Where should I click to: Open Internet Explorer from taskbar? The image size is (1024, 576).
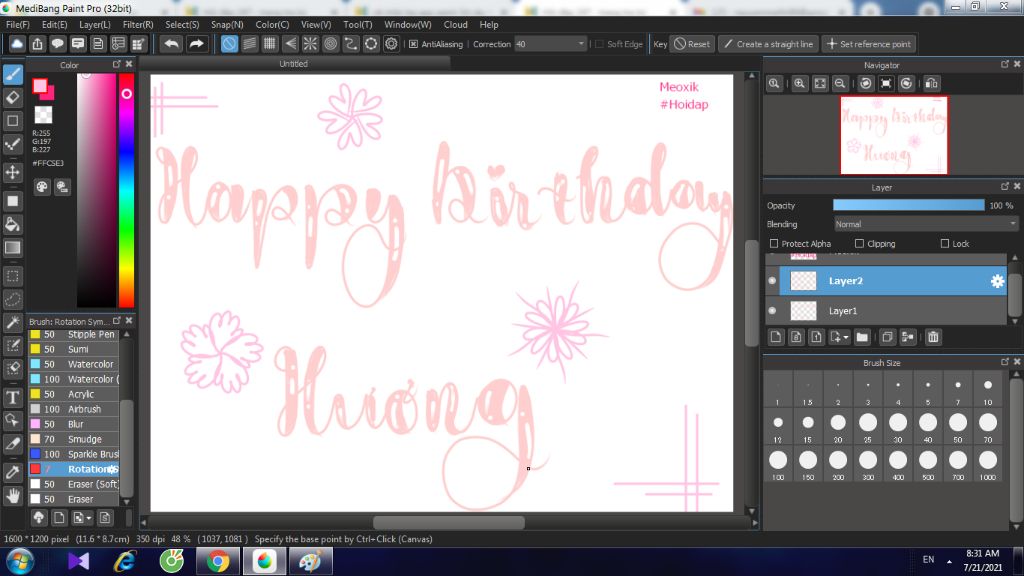(124, 561)
